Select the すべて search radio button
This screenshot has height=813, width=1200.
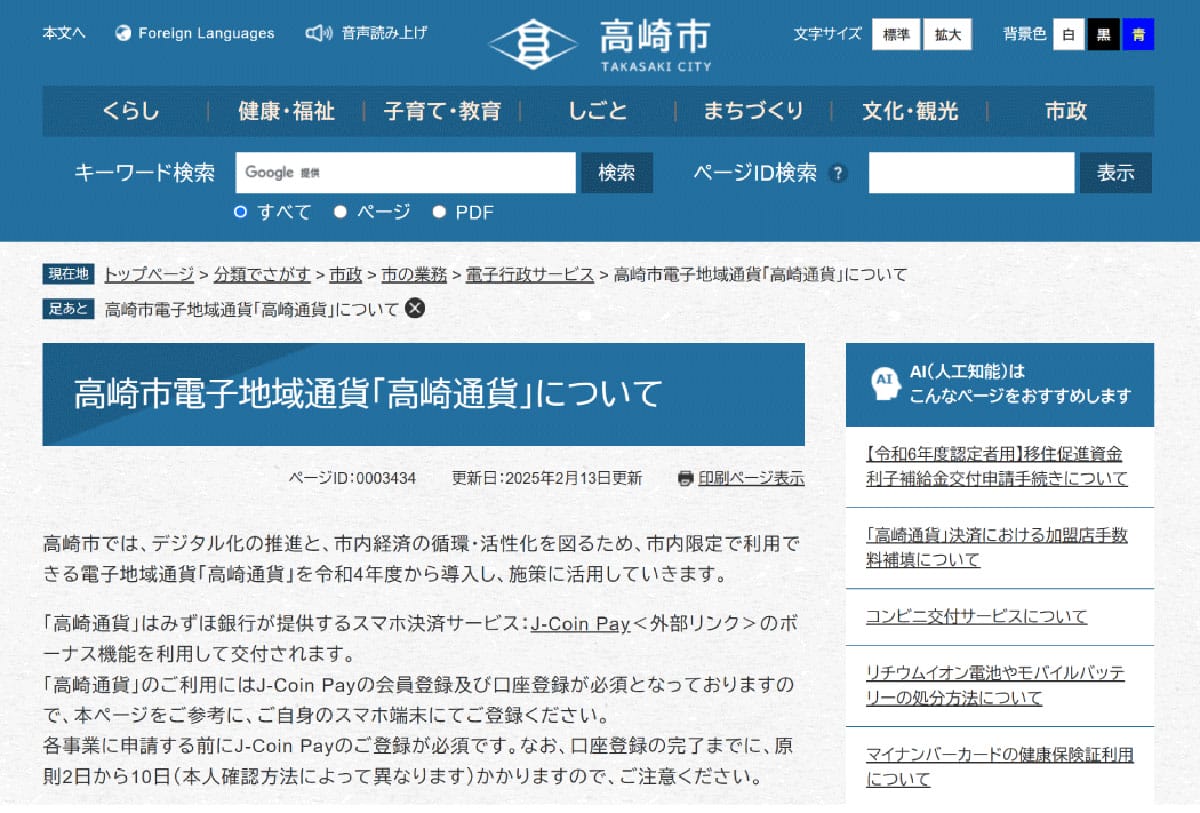[240, 211]
